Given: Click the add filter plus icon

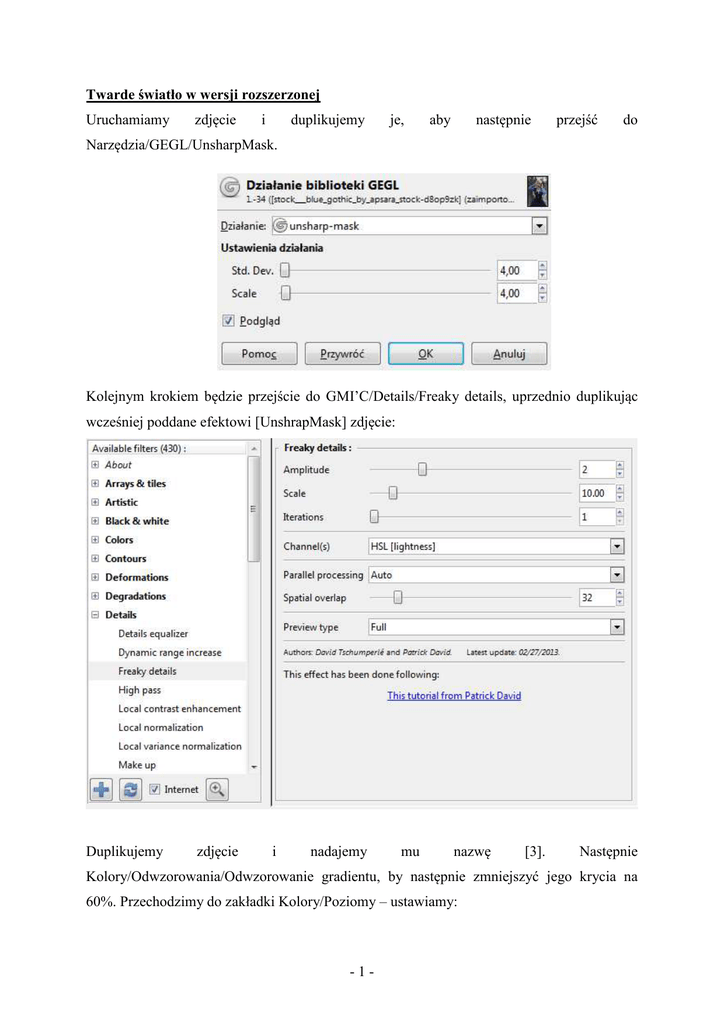Looking at the screenshot, I should 101,790.
